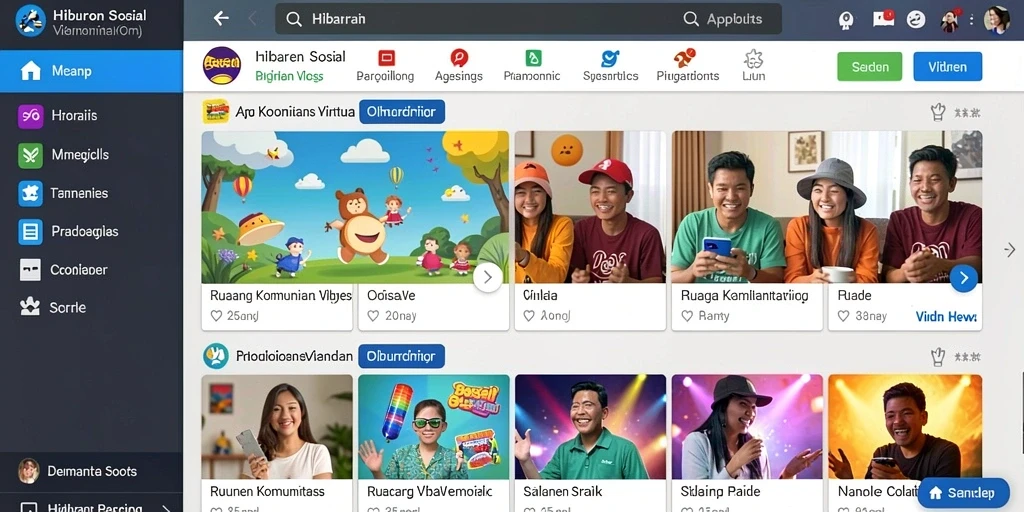Open the Piugardionts tab
The image size is (1024, 512).
point(688,67)
